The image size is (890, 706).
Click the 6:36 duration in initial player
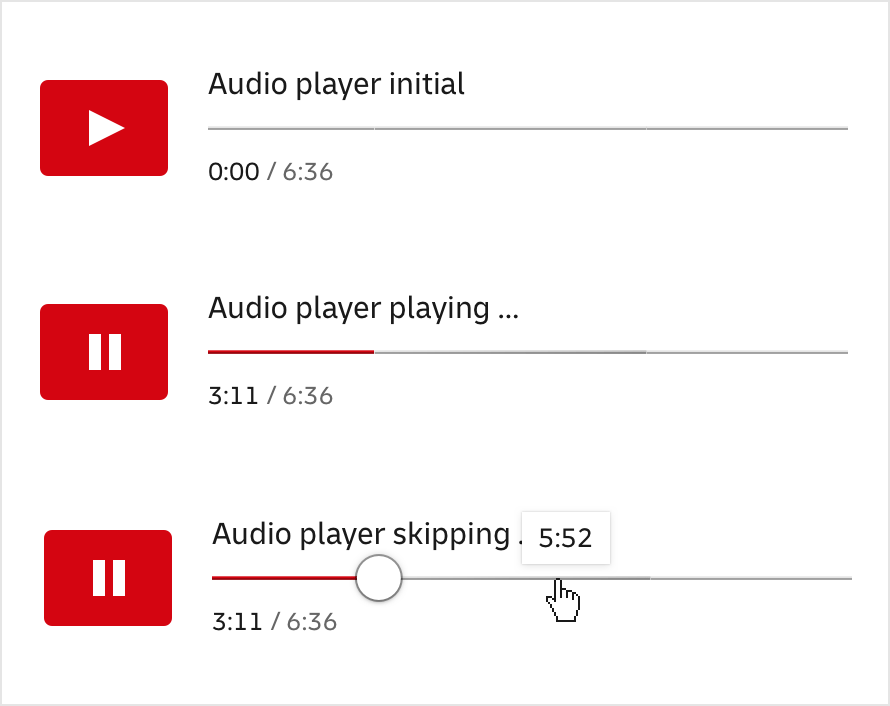click(307, 172)
